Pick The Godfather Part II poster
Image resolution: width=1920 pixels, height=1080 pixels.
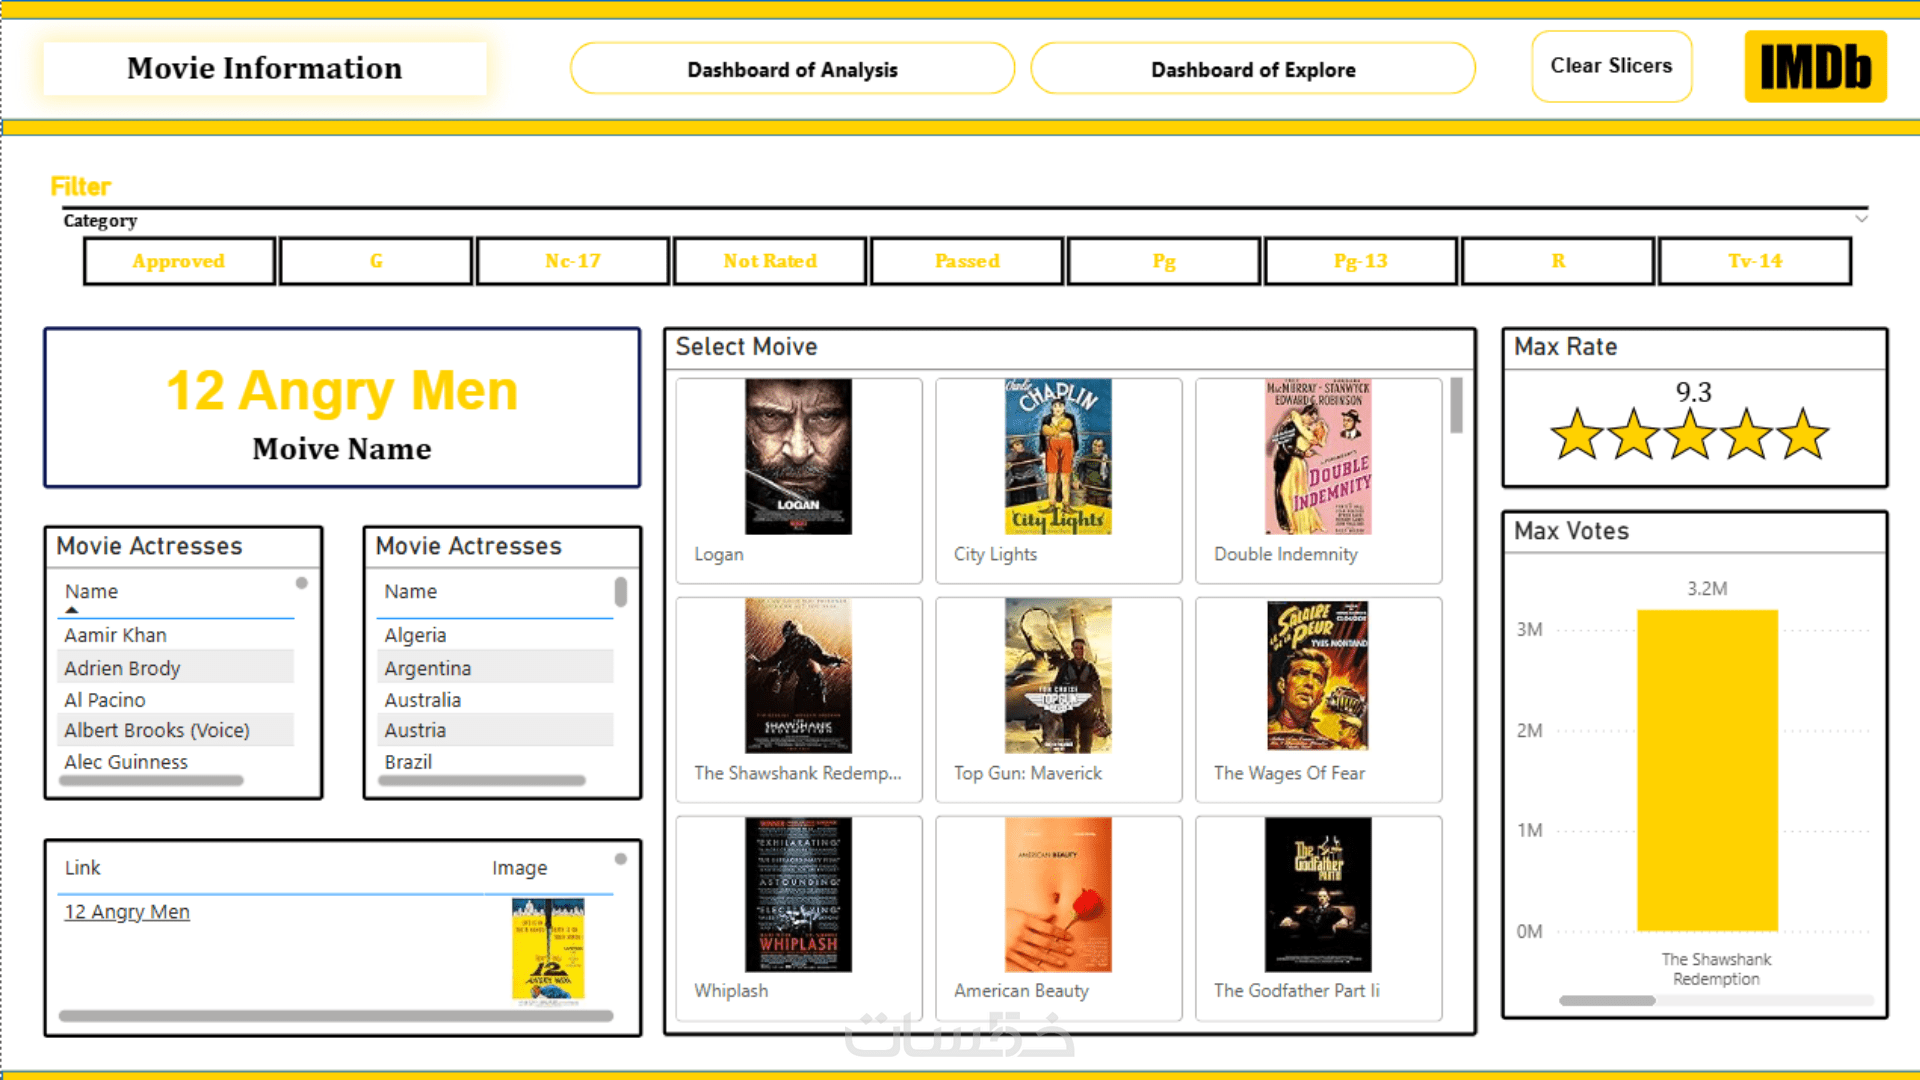tap(1318, 894)
